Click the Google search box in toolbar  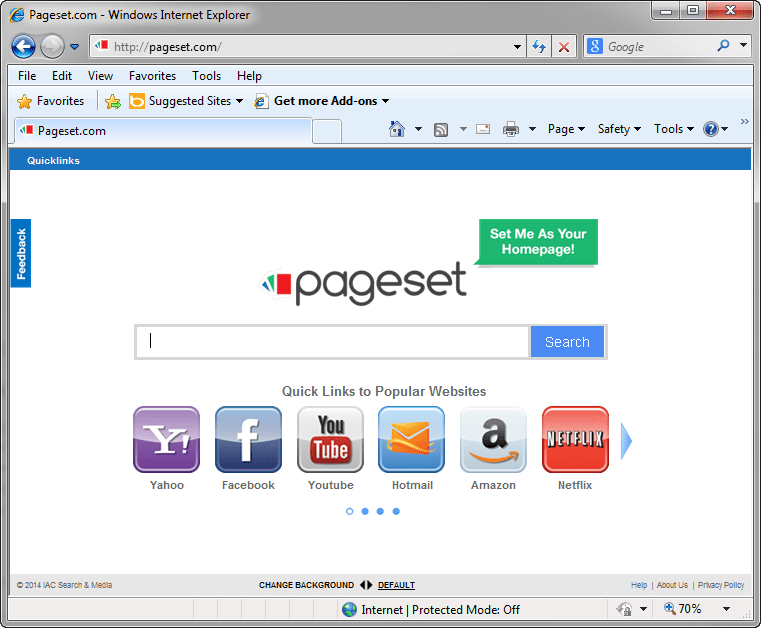pyautogui.click(x=650, y=47)
